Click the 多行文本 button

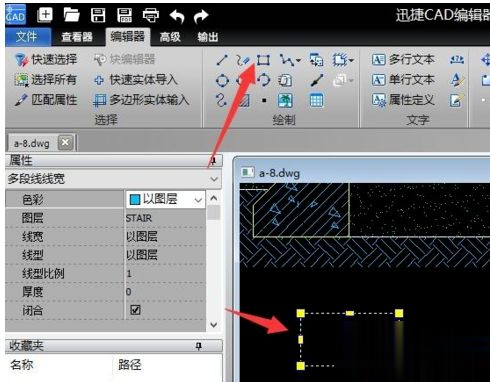point(403,60)
